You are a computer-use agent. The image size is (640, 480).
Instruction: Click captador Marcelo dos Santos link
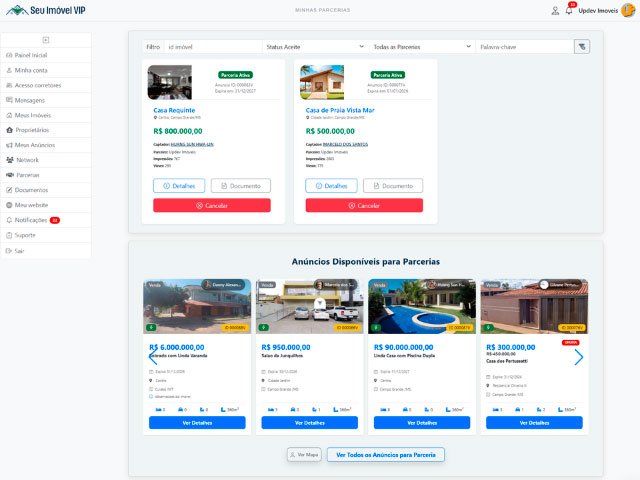point(345,144)
